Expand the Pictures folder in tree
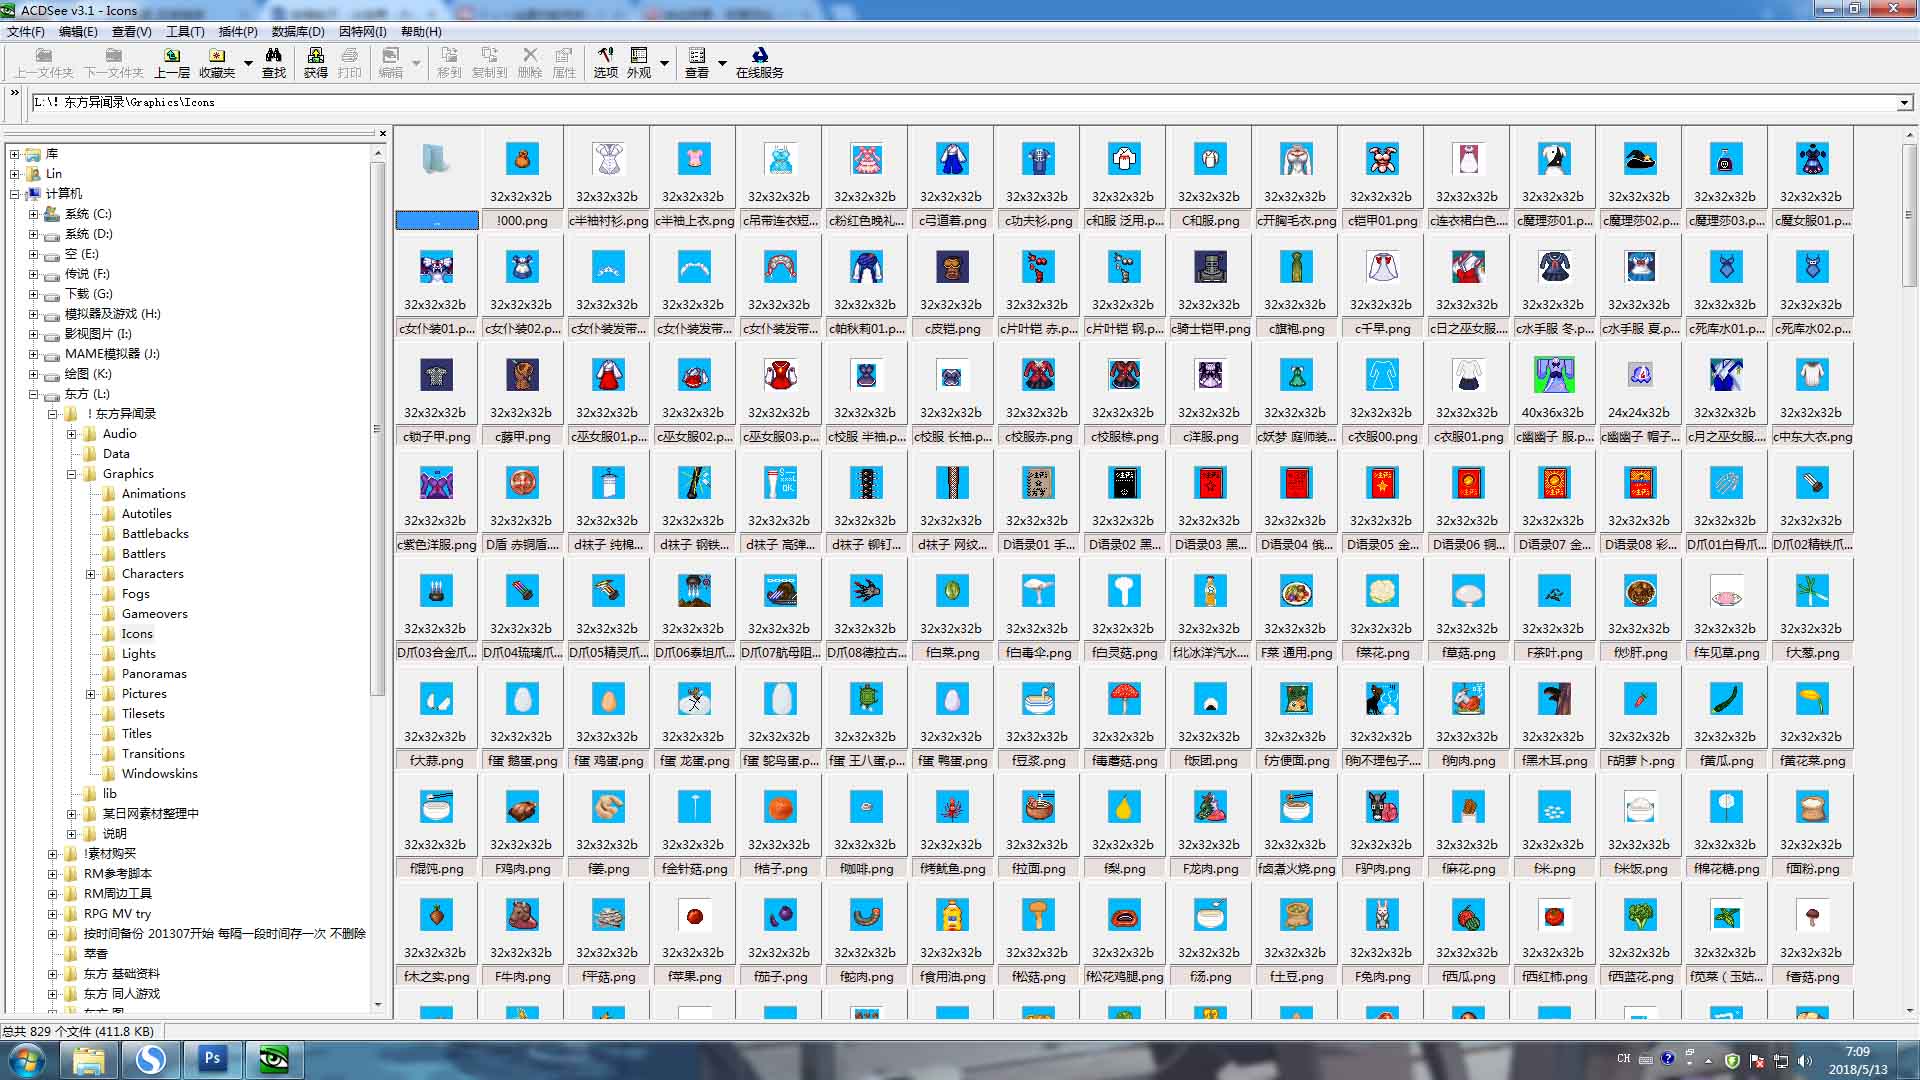This screenshot has width=1920, height=1080. [x=90, y=694]
